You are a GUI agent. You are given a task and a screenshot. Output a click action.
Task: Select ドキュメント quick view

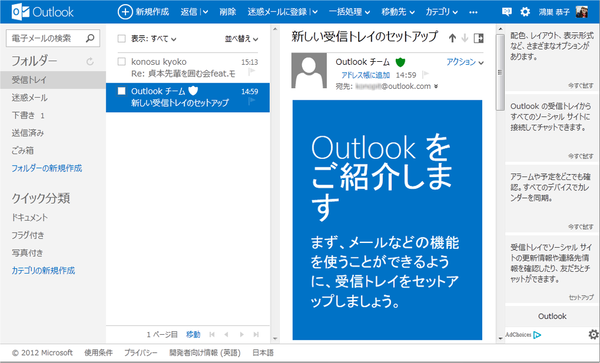coord(29,217)
